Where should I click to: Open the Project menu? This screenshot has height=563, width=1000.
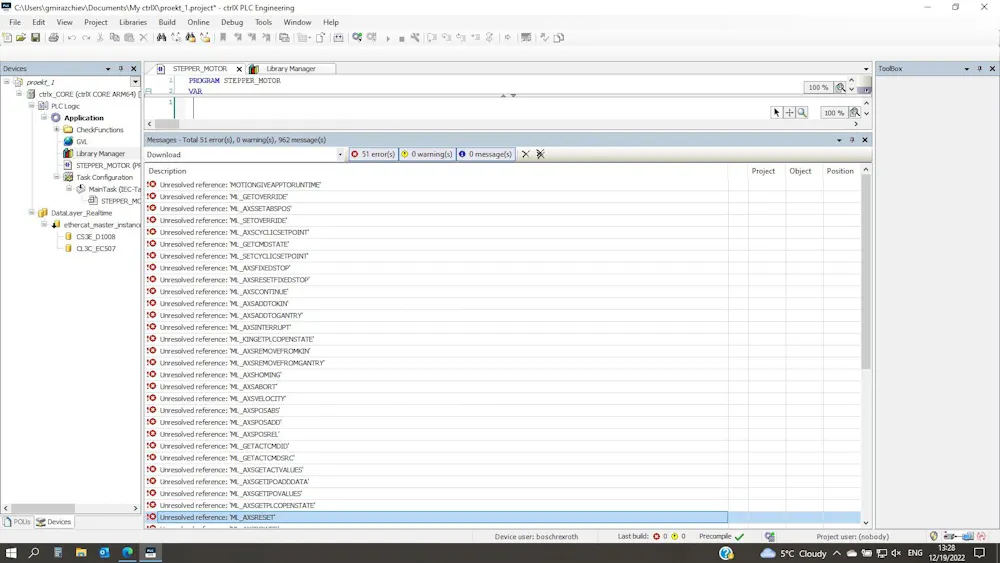click(96, 22)
